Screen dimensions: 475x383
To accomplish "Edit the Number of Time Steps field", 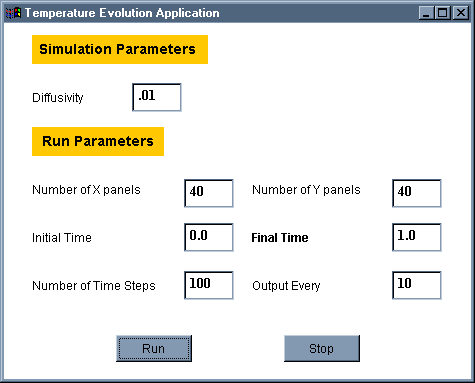I will click(x=209, y=285).
